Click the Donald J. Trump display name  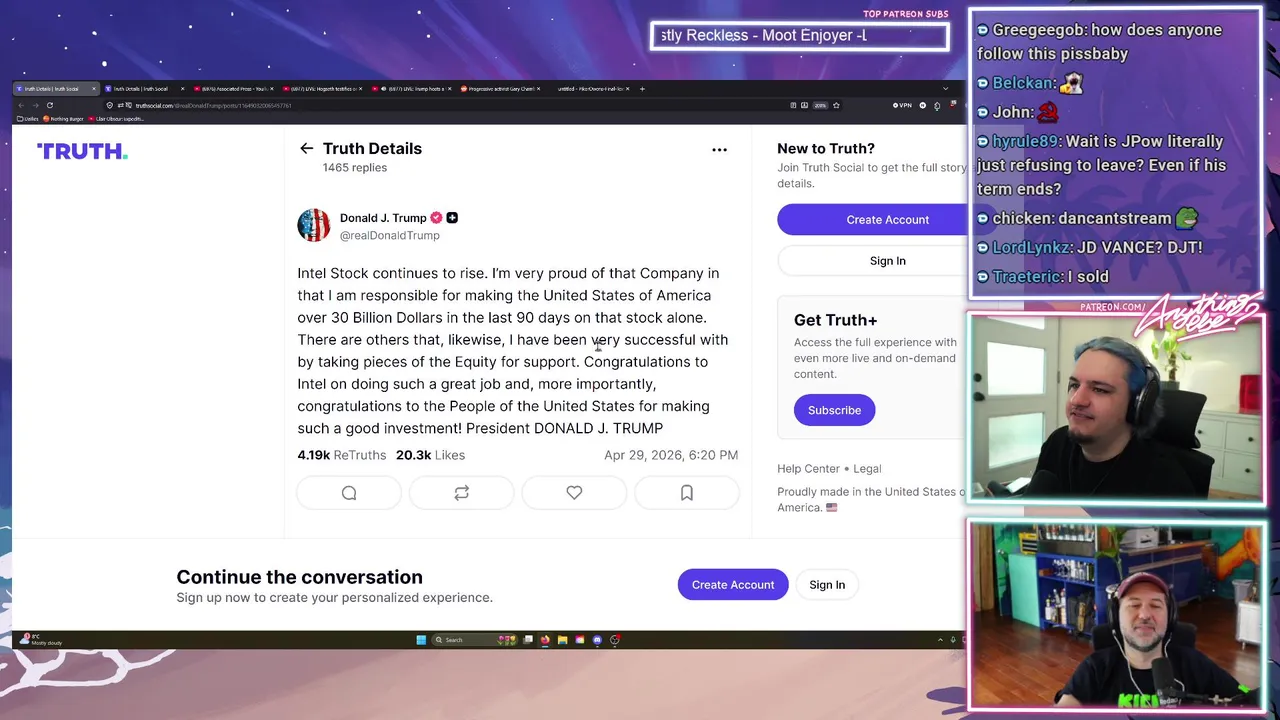pyautogui.click(x=383, y=218)
